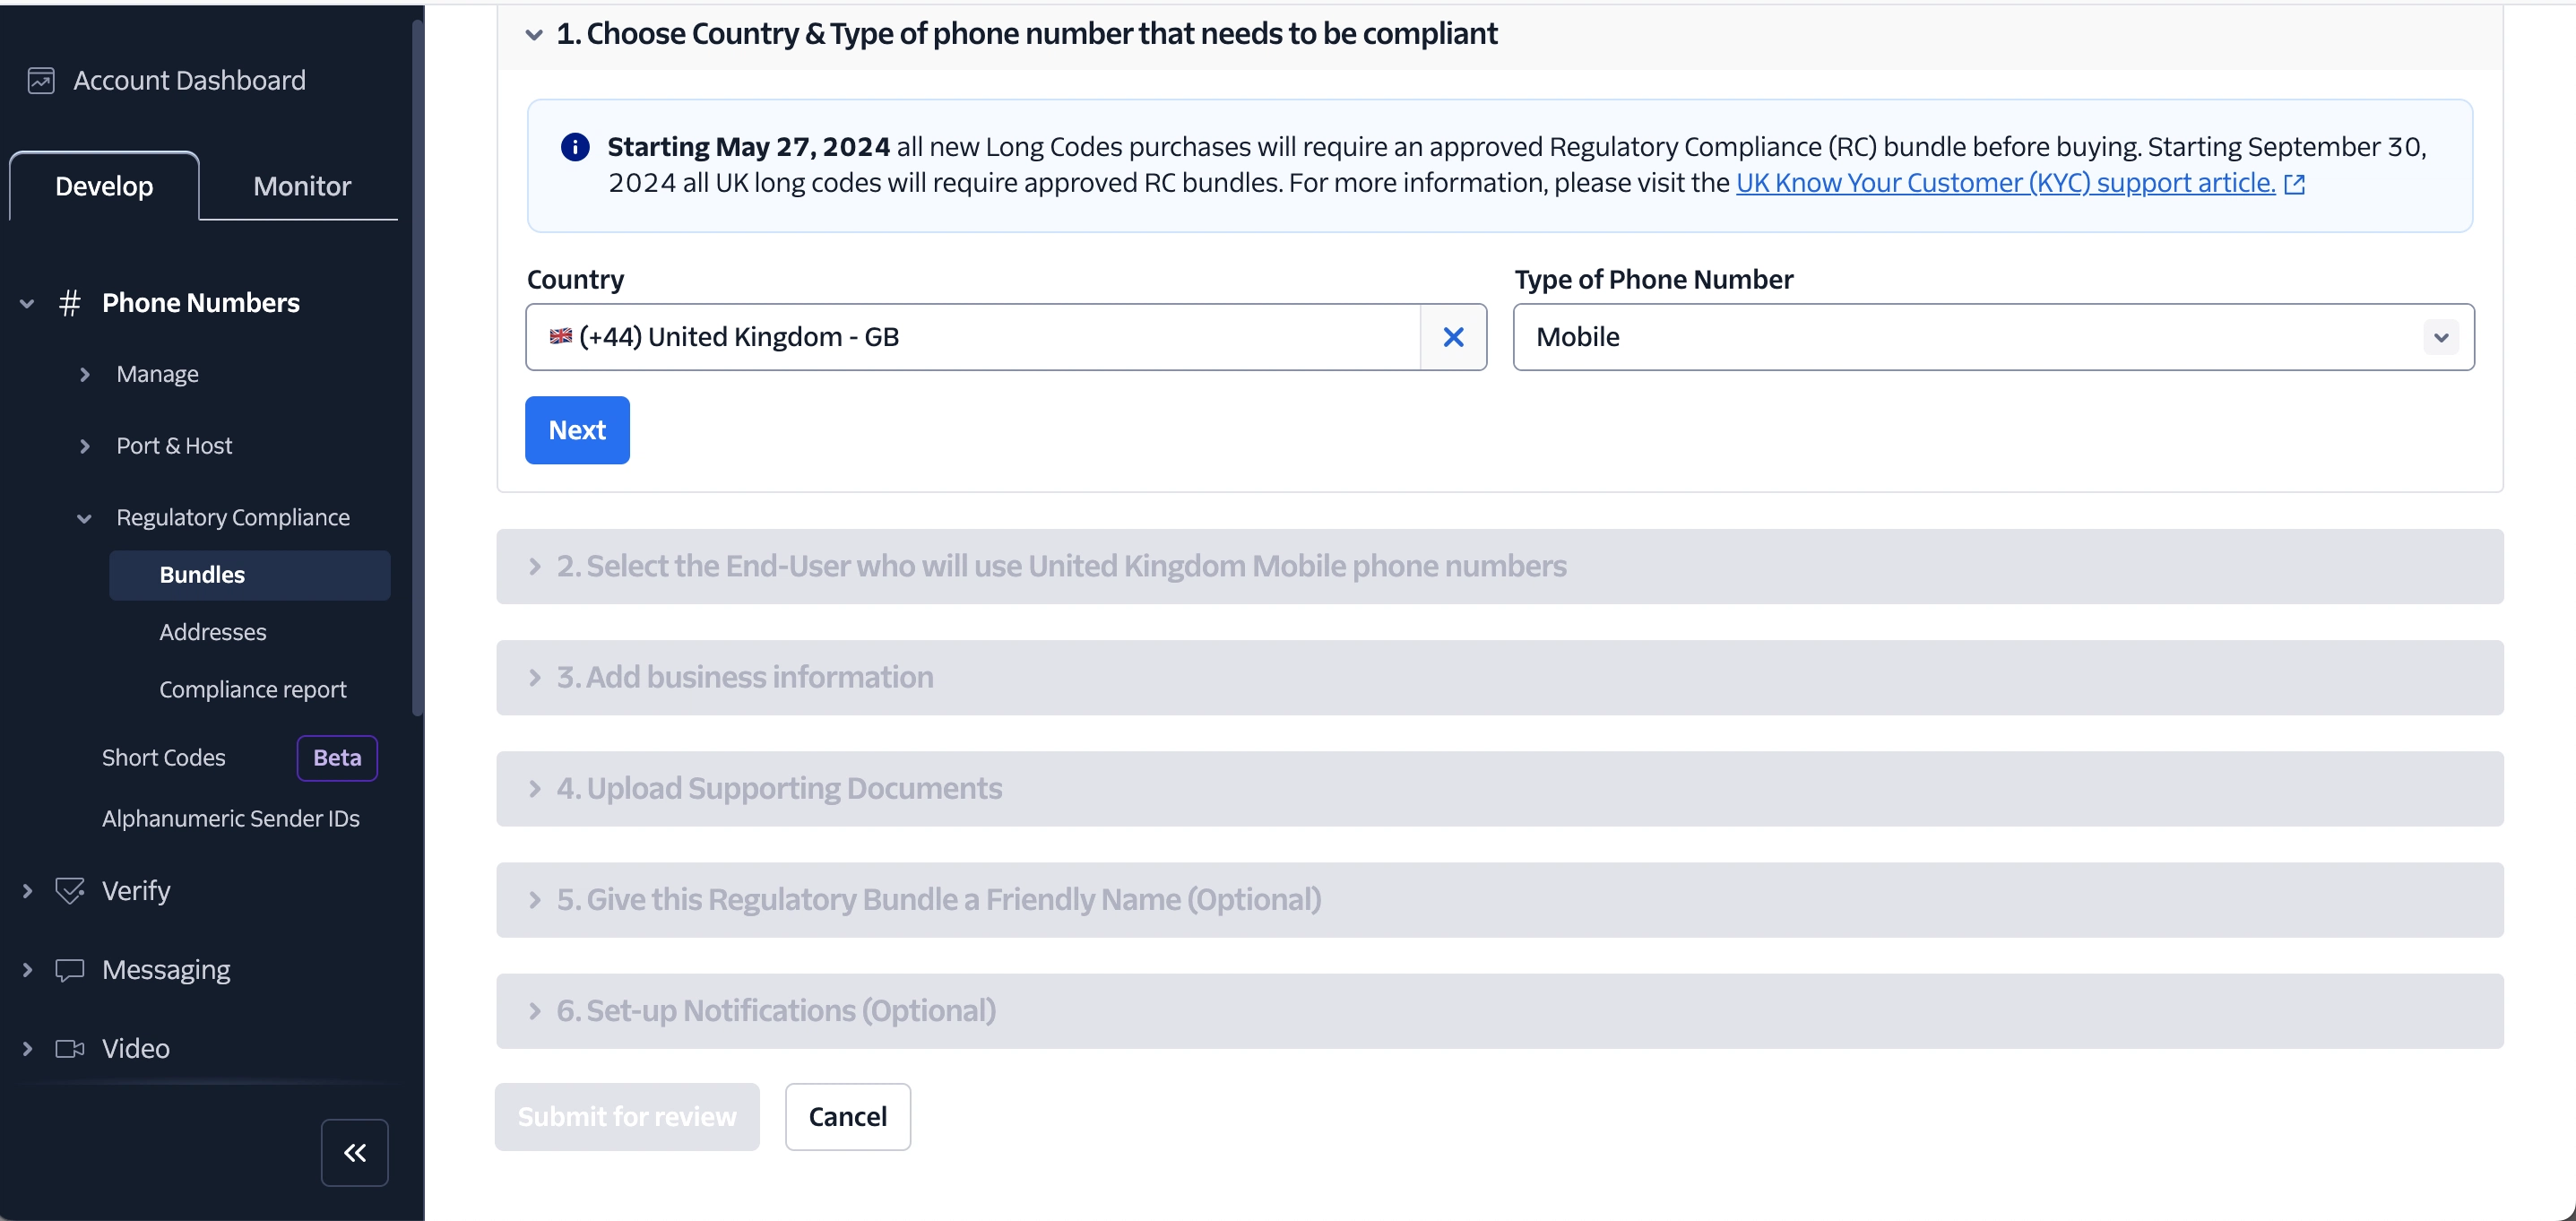2576x1221 pixels.
Task: Expand the Port & Host submenu
Action: pyautogui.click(x=85, y=446)
